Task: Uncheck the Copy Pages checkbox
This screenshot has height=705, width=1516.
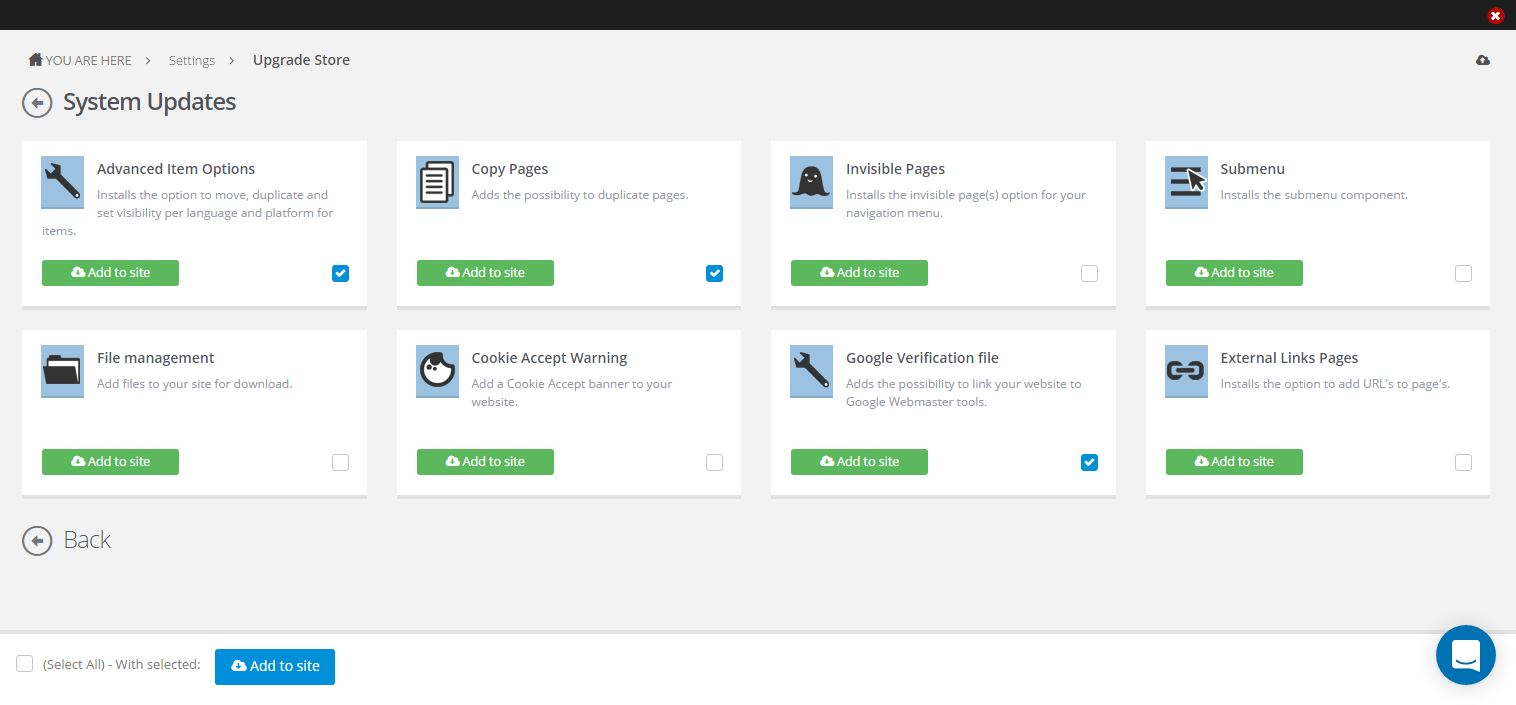Action: (714, 273)
